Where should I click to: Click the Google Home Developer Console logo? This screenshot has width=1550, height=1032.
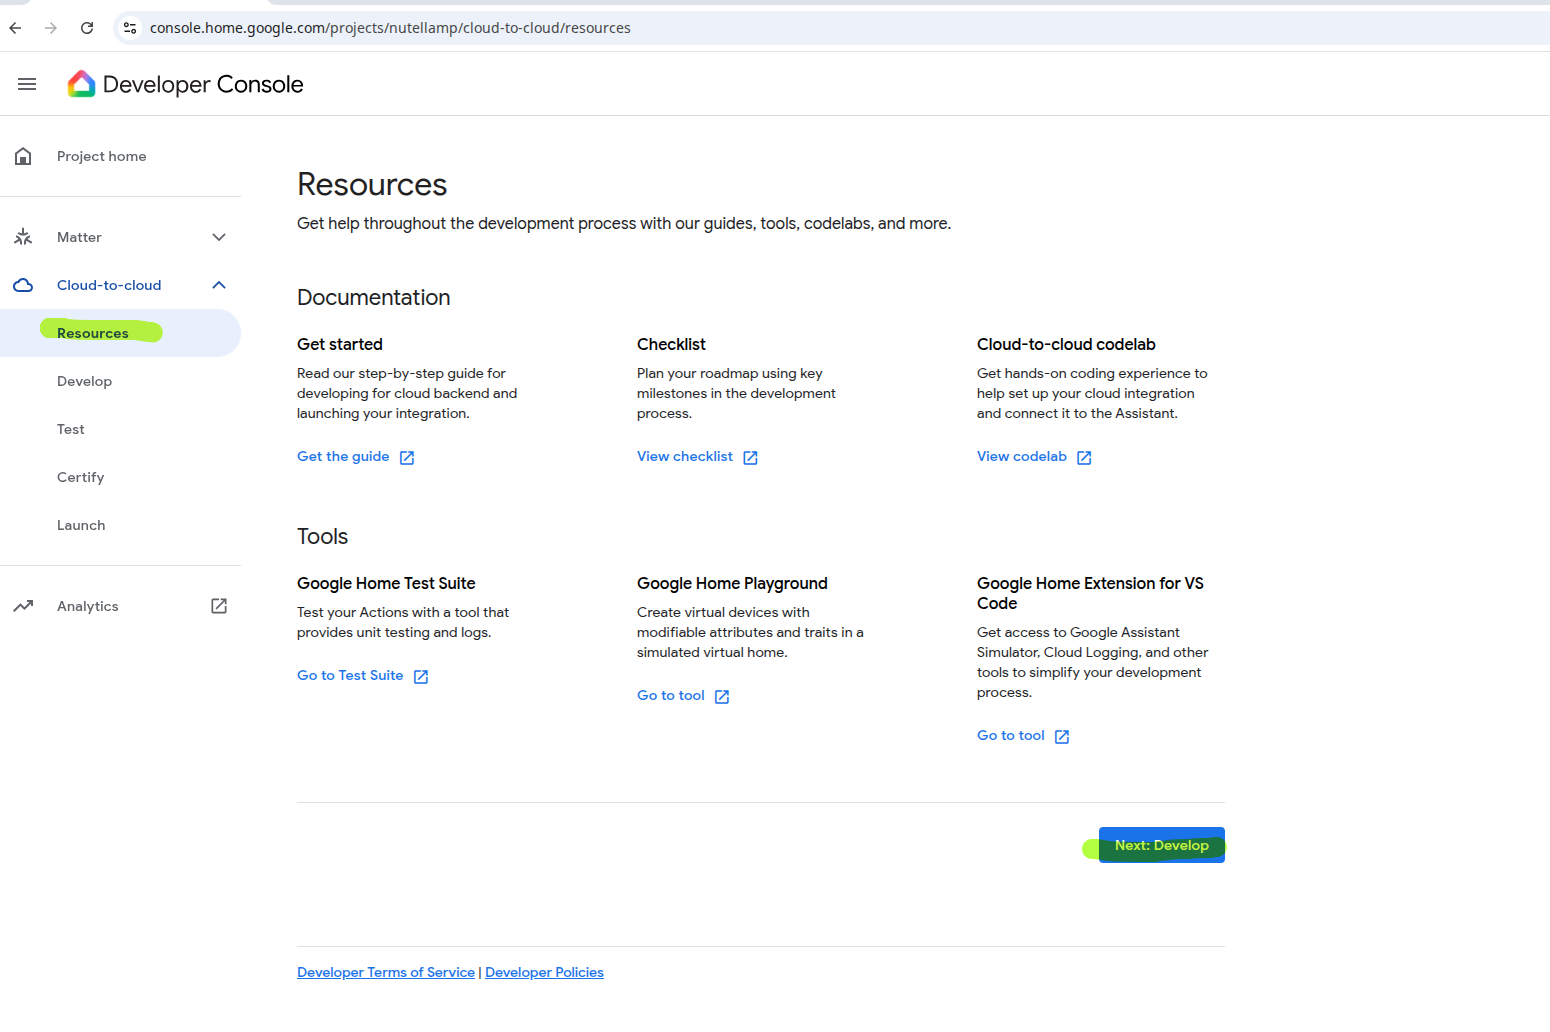point(82,85)
